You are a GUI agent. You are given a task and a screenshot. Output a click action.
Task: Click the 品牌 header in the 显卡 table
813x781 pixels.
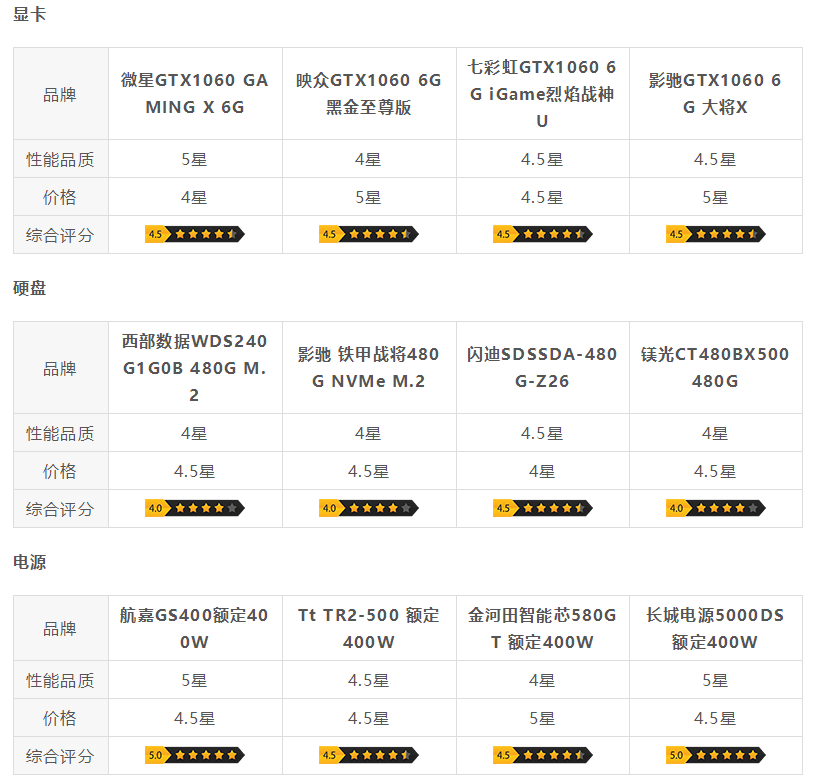(60, 95)
